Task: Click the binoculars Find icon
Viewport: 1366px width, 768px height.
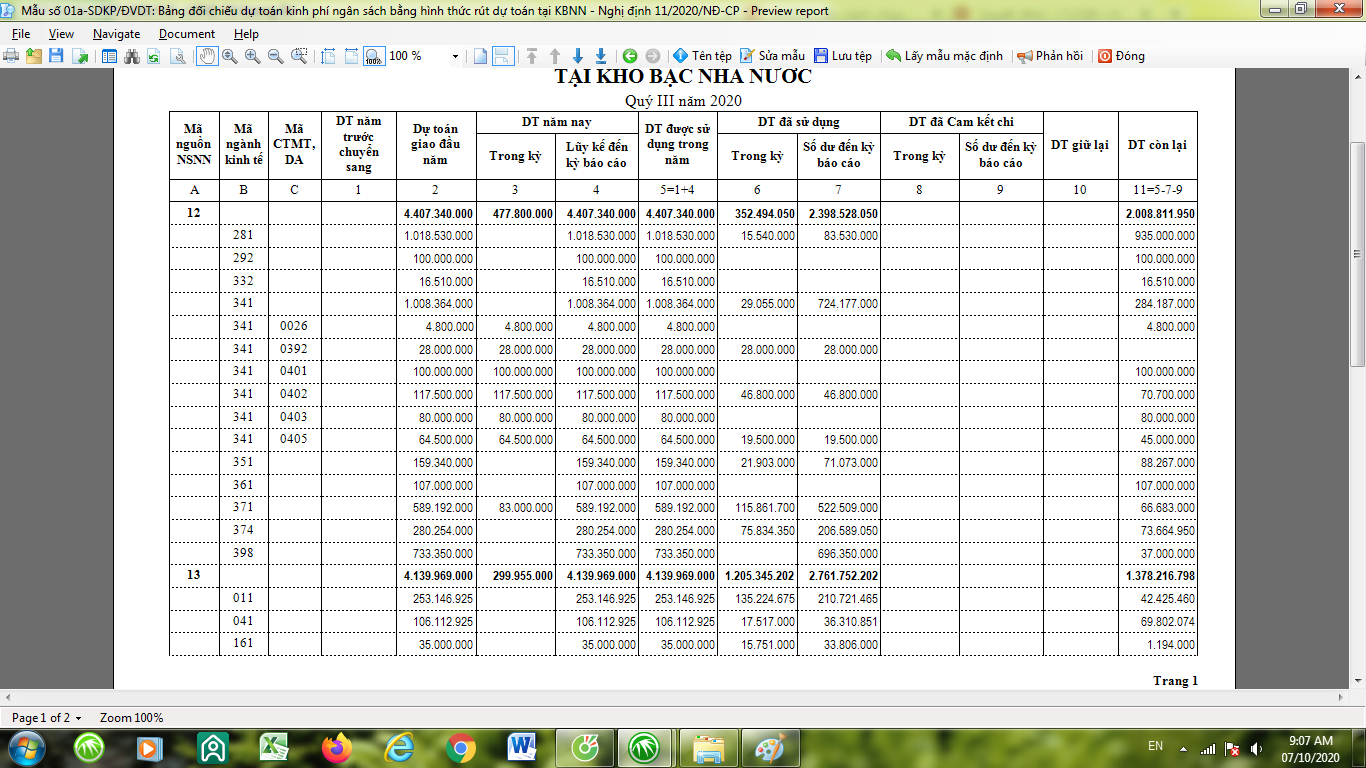Action: coord(132,56)
